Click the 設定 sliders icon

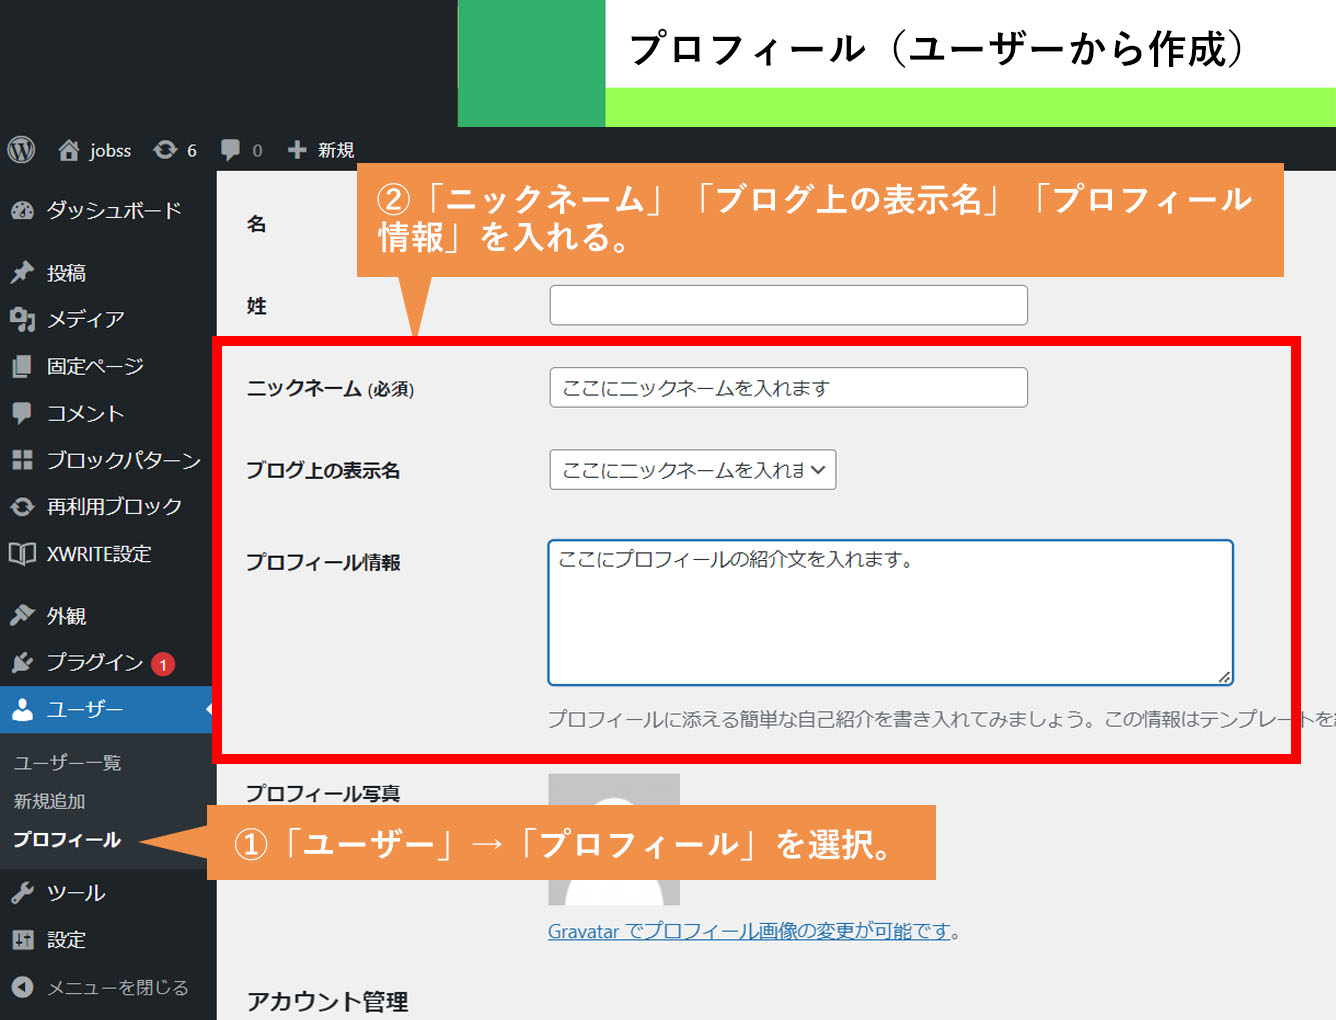click(x=22, y=939)
